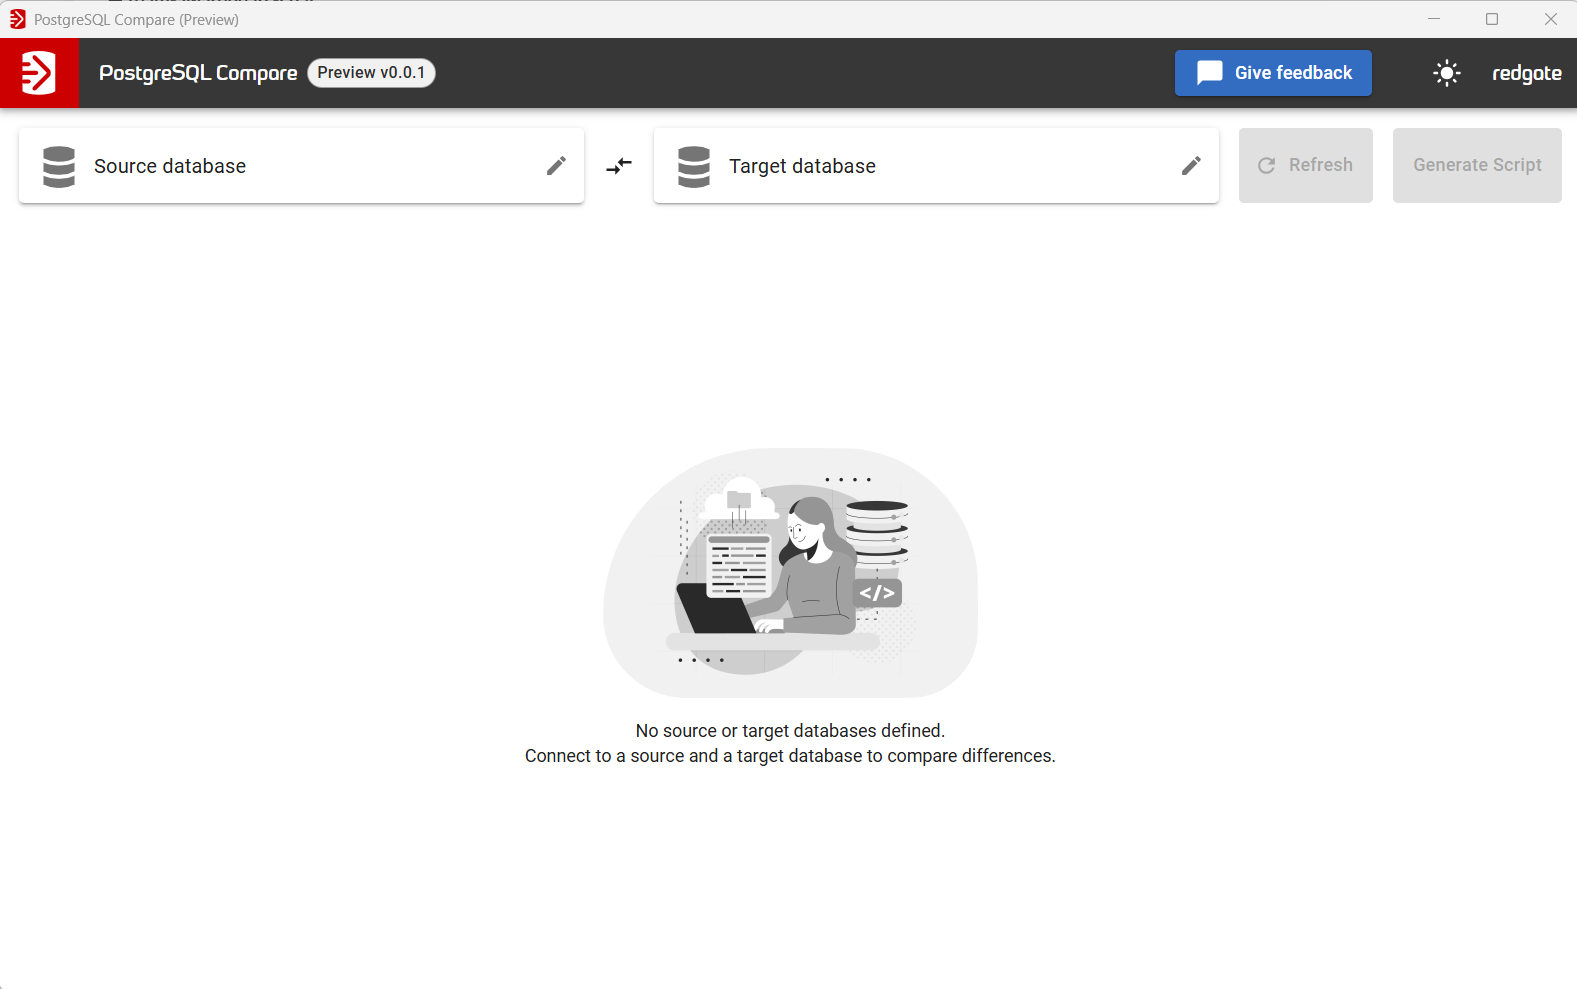Select the Target database label text
Screen dimensions: 1577x989
click(x=802, y=166)
